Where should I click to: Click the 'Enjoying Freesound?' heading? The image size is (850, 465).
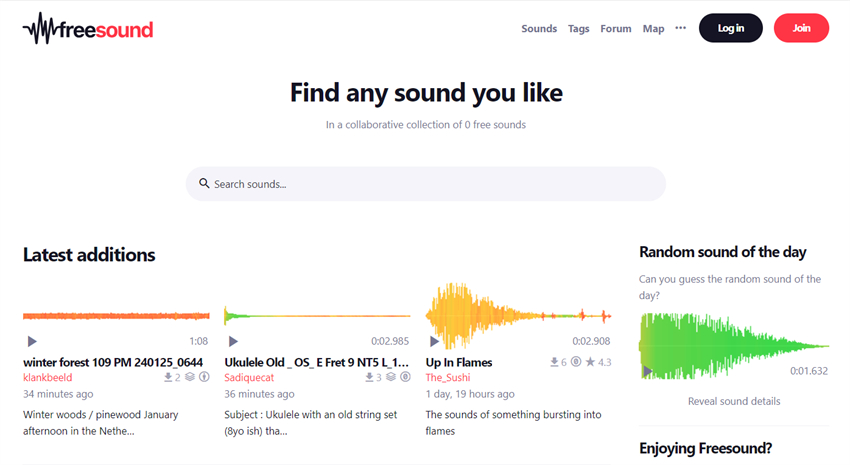coord(705,448)
